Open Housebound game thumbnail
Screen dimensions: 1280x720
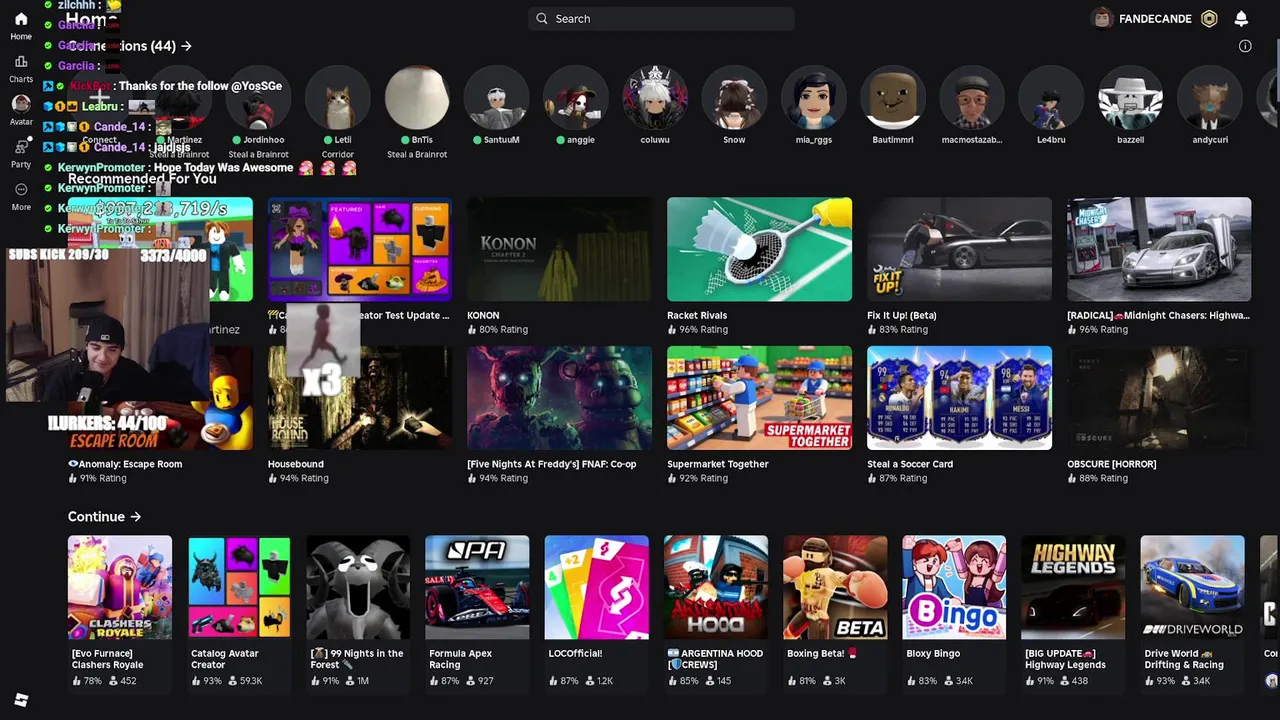click(x=359, y=398)
